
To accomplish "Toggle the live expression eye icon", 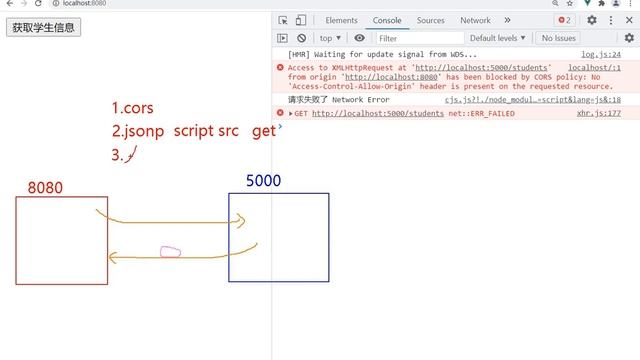I will [360, 38].
